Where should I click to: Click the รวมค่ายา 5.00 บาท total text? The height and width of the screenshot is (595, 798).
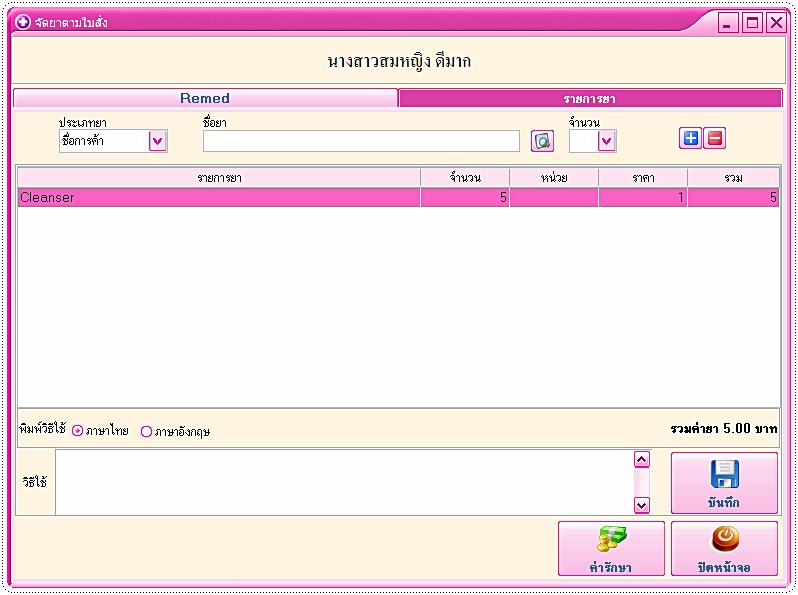click(724, 429)
